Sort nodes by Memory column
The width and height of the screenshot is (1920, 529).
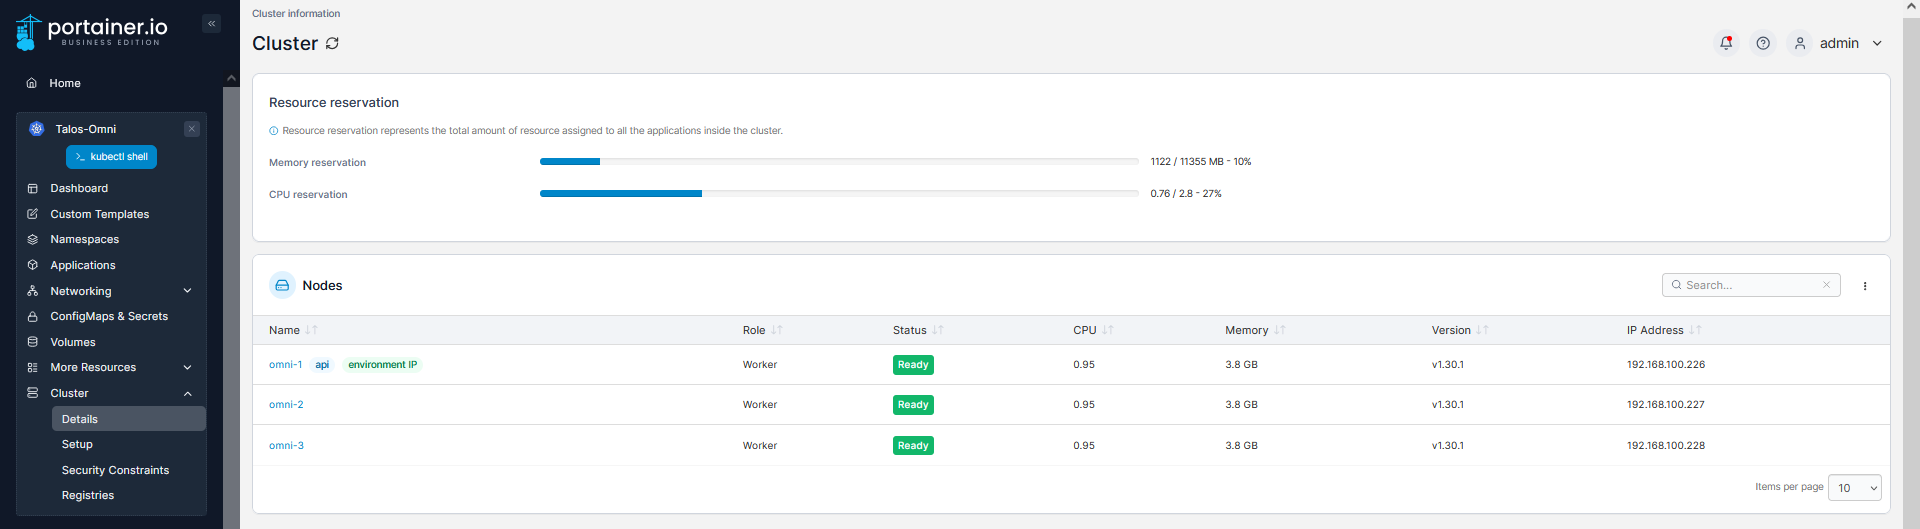click(1255, 330)
